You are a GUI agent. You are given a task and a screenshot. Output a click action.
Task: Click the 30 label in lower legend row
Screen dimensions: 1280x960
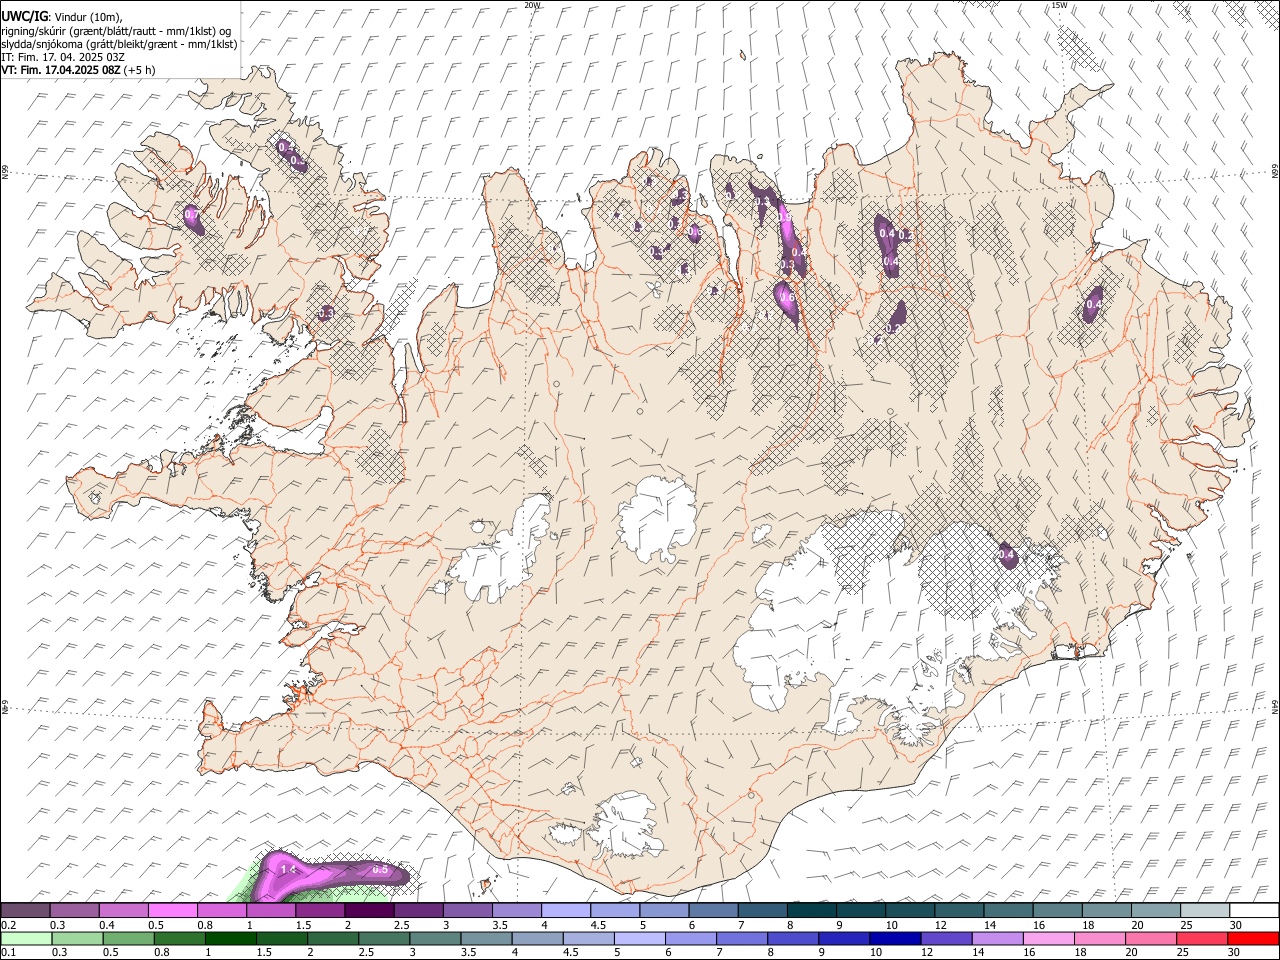[x=1235, y=953]
